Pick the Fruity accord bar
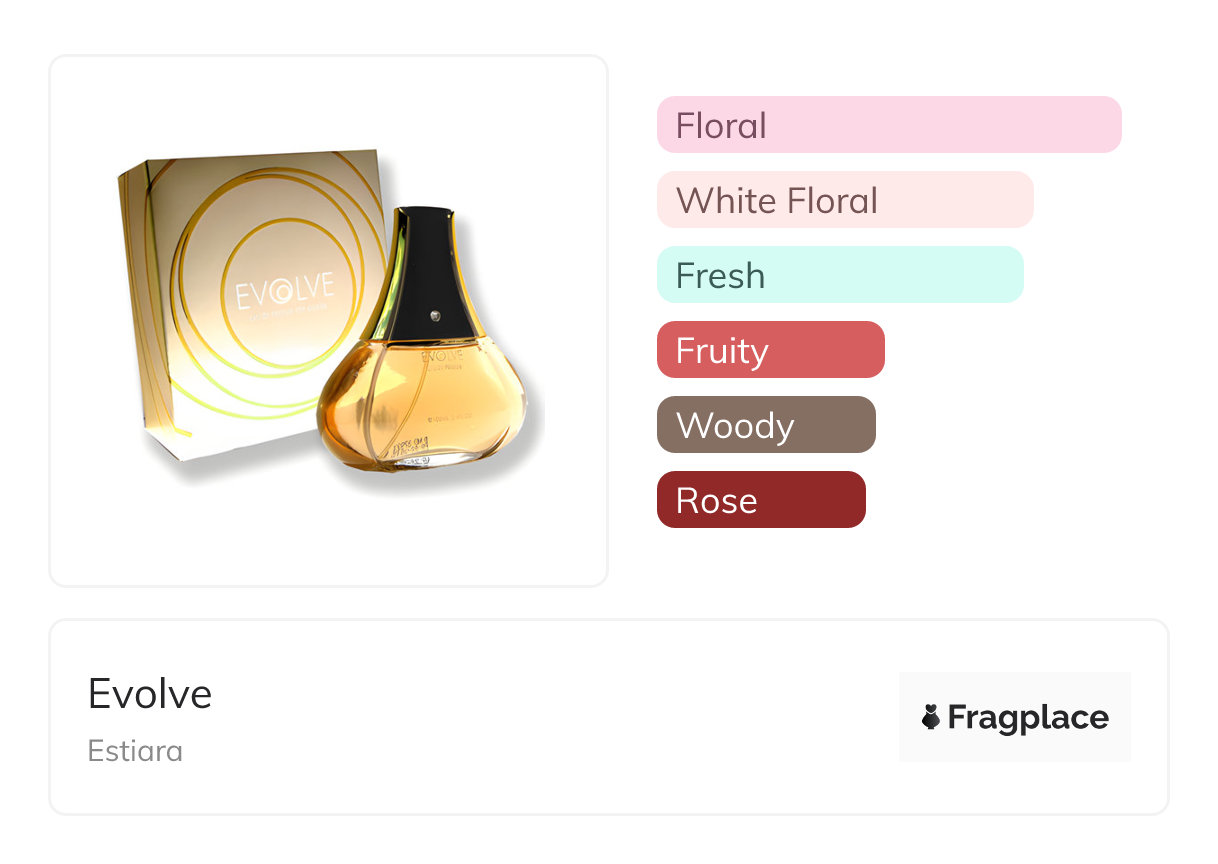1218x864 pixels. tap(771, 350)
